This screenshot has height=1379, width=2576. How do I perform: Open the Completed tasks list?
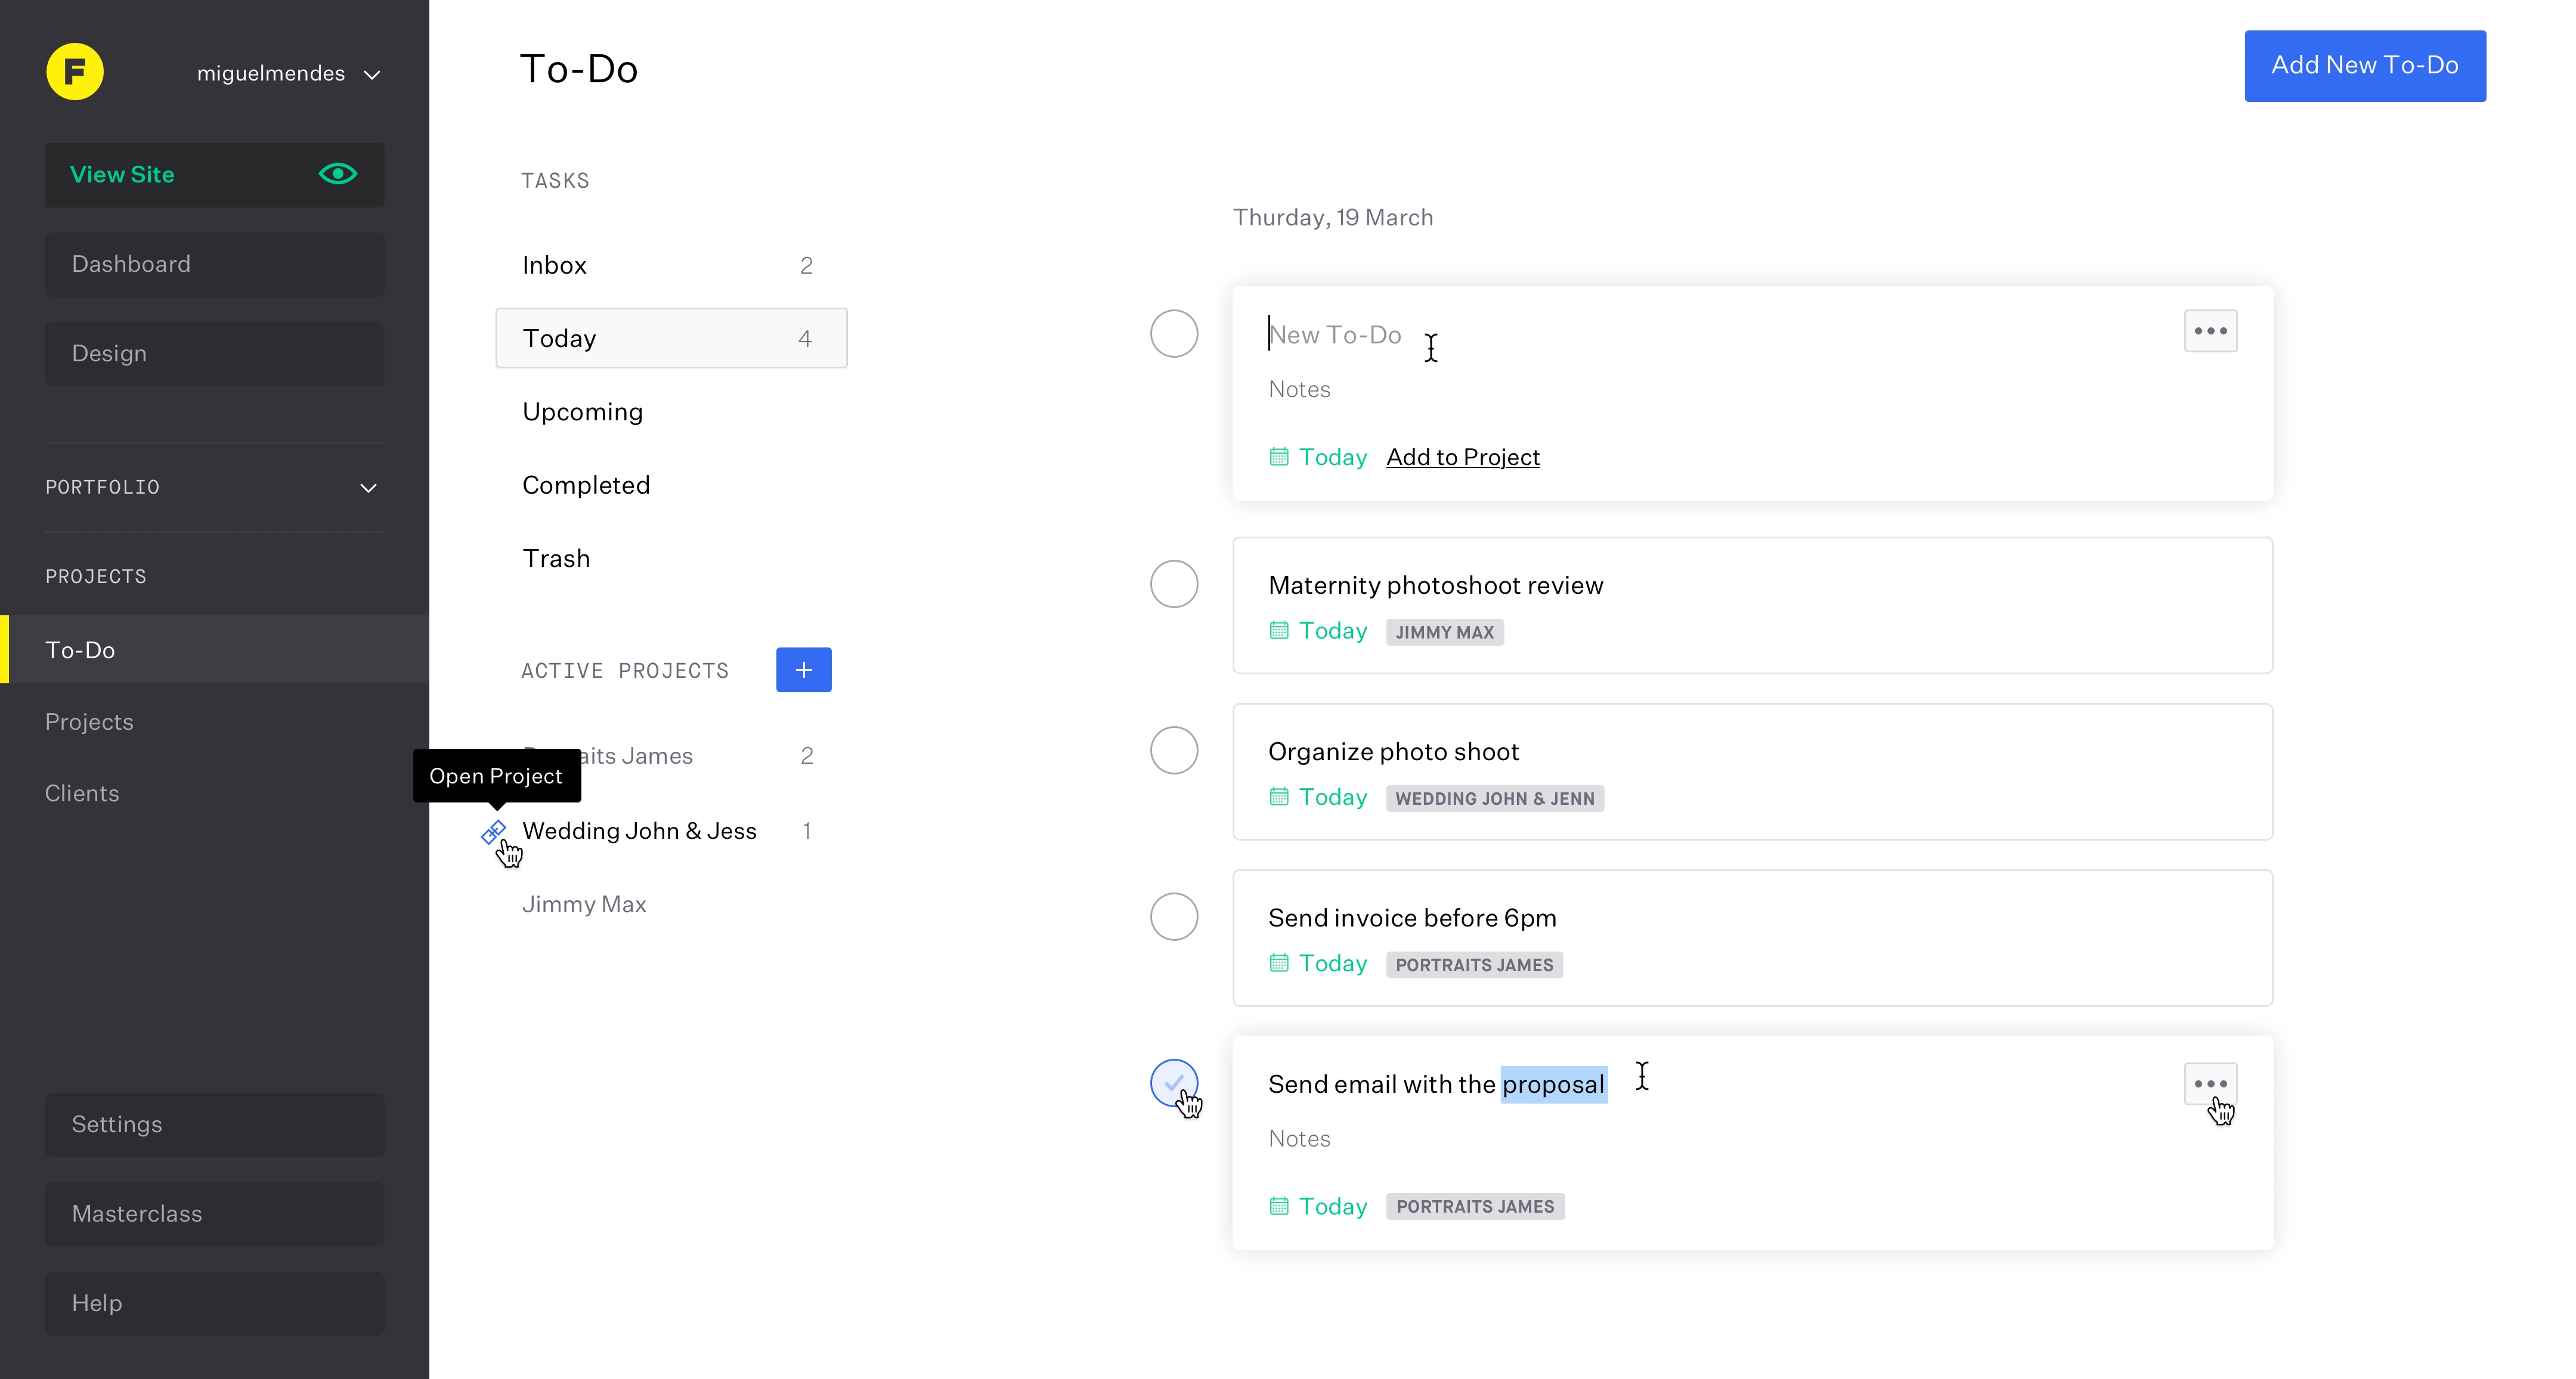[x=586, y=485]
